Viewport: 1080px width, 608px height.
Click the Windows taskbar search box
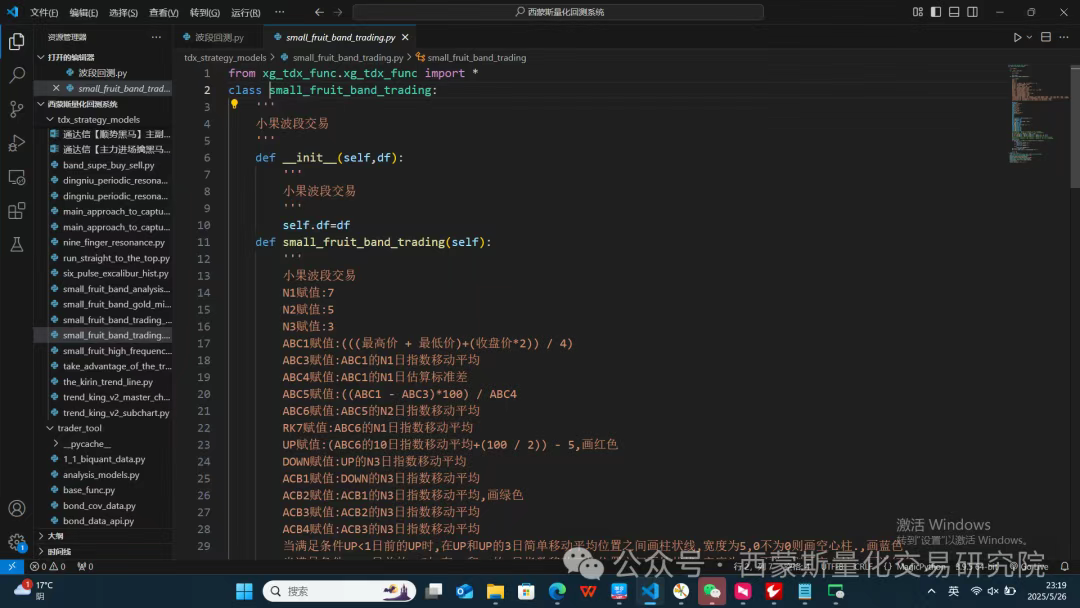[x=339, y=591]
